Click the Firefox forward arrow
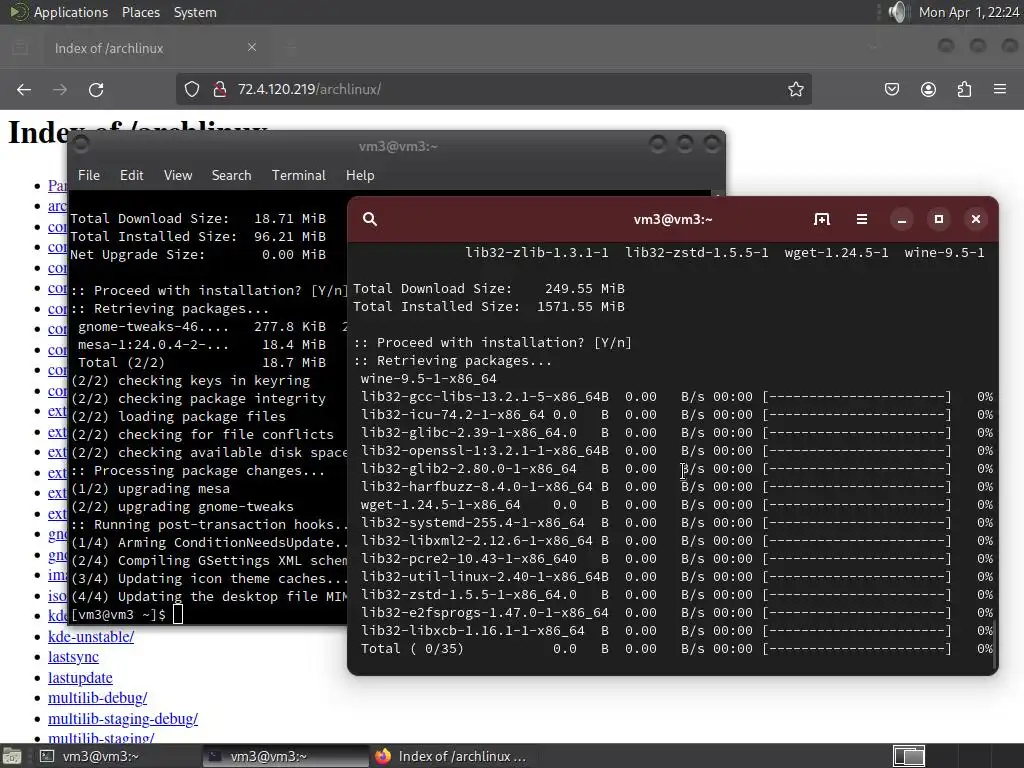The height and width of the screenshot is (768, 1024). pos(59,89)
